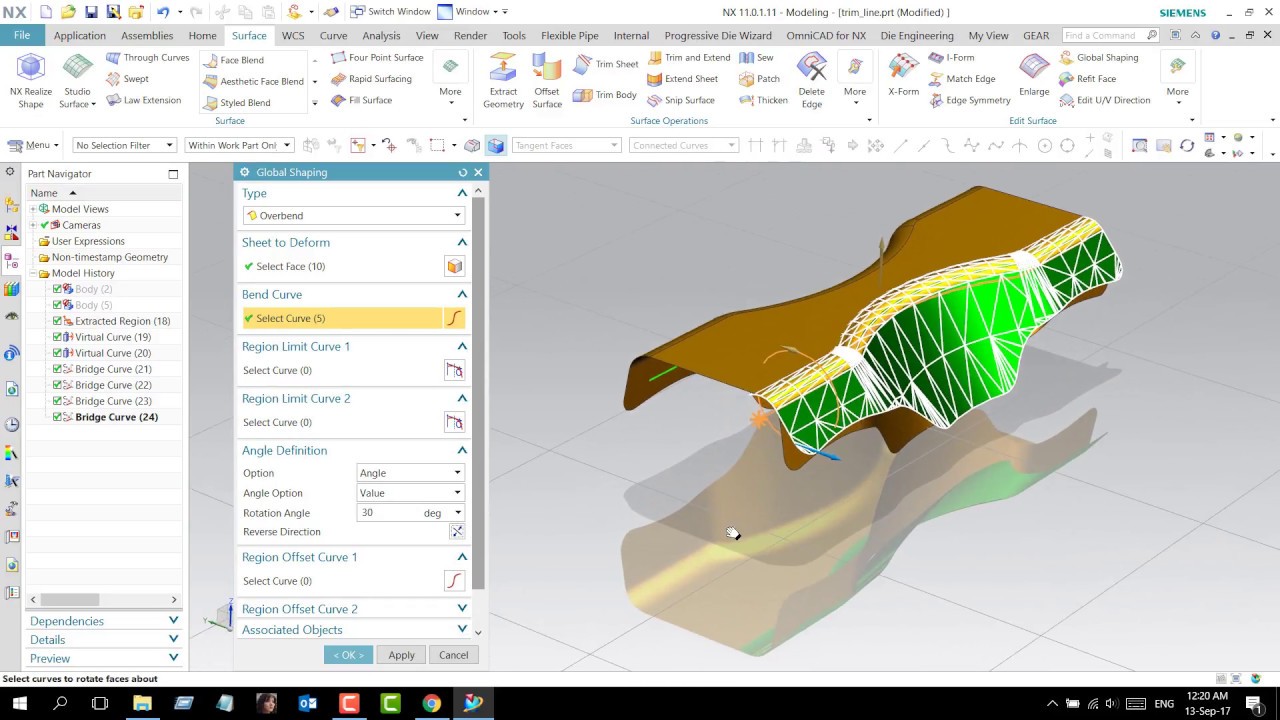1280x720 pixels.
Task: Open the No Selection Filter dropdown
Action: click(125, 145)
